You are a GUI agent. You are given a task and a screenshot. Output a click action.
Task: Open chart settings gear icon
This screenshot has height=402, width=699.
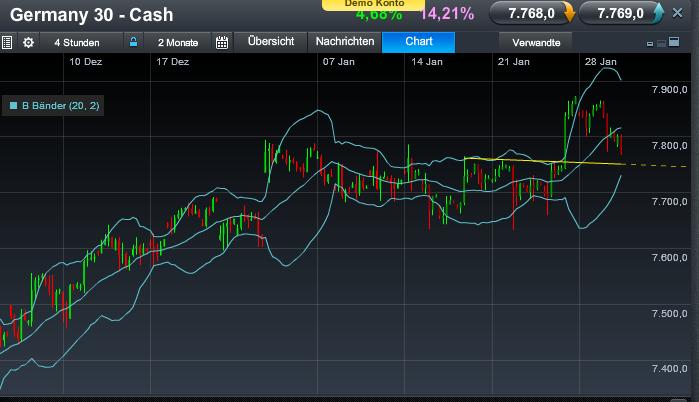28,43
